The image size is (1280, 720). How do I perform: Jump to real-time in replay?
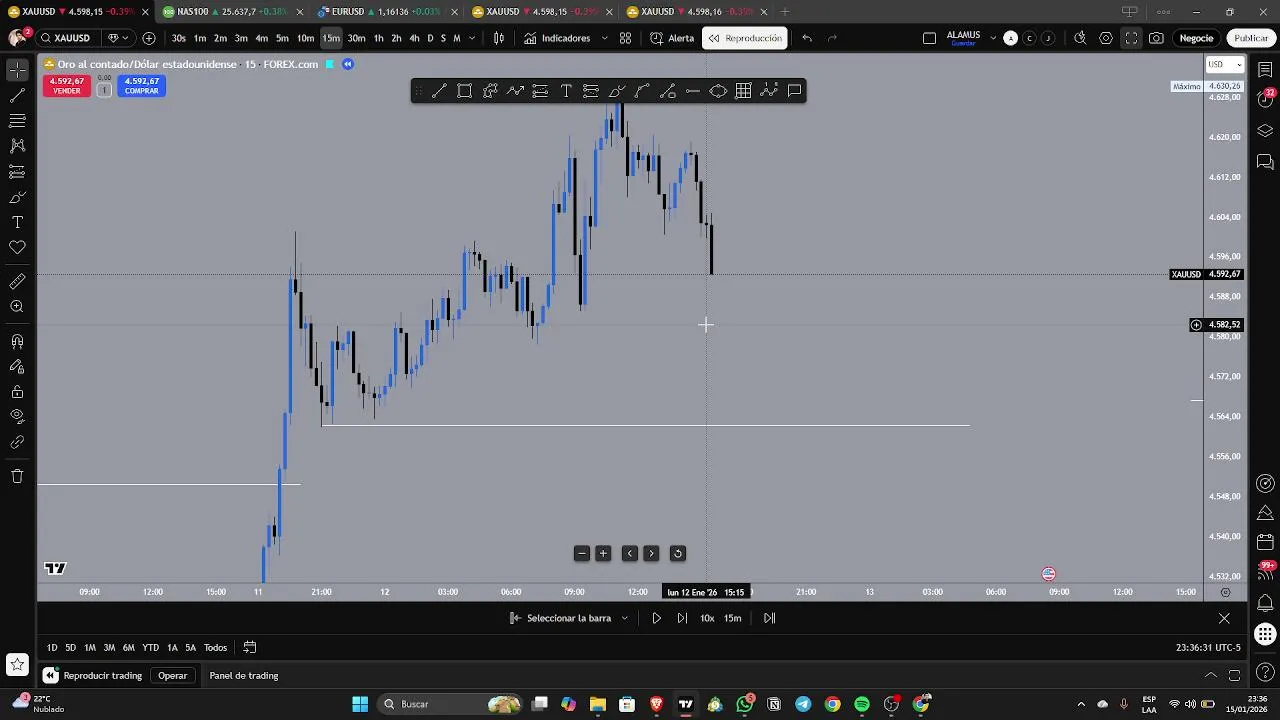coord(769,618)
